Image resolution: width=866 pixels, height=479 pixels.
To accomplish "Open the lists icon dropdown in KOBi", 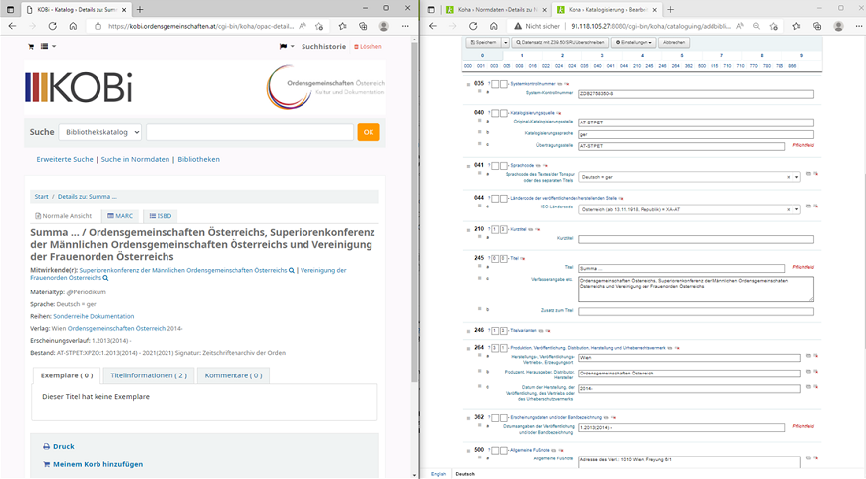I will (x=48, y=46).
